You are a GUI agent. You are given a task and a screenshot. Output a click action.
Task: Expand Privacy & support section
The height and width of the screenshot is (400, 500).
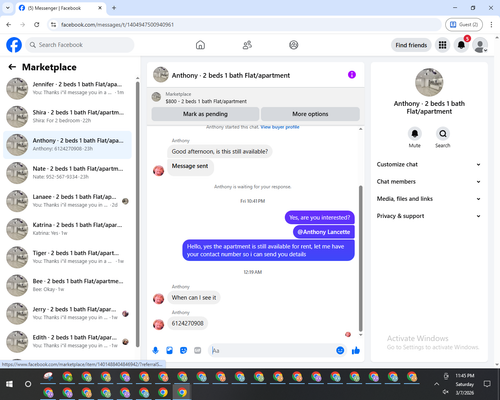click(429, 216)
